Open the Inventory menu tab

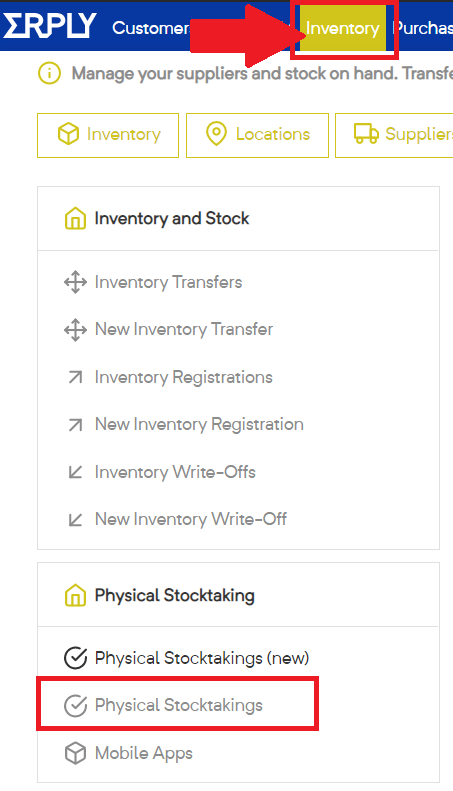[343, 28]
